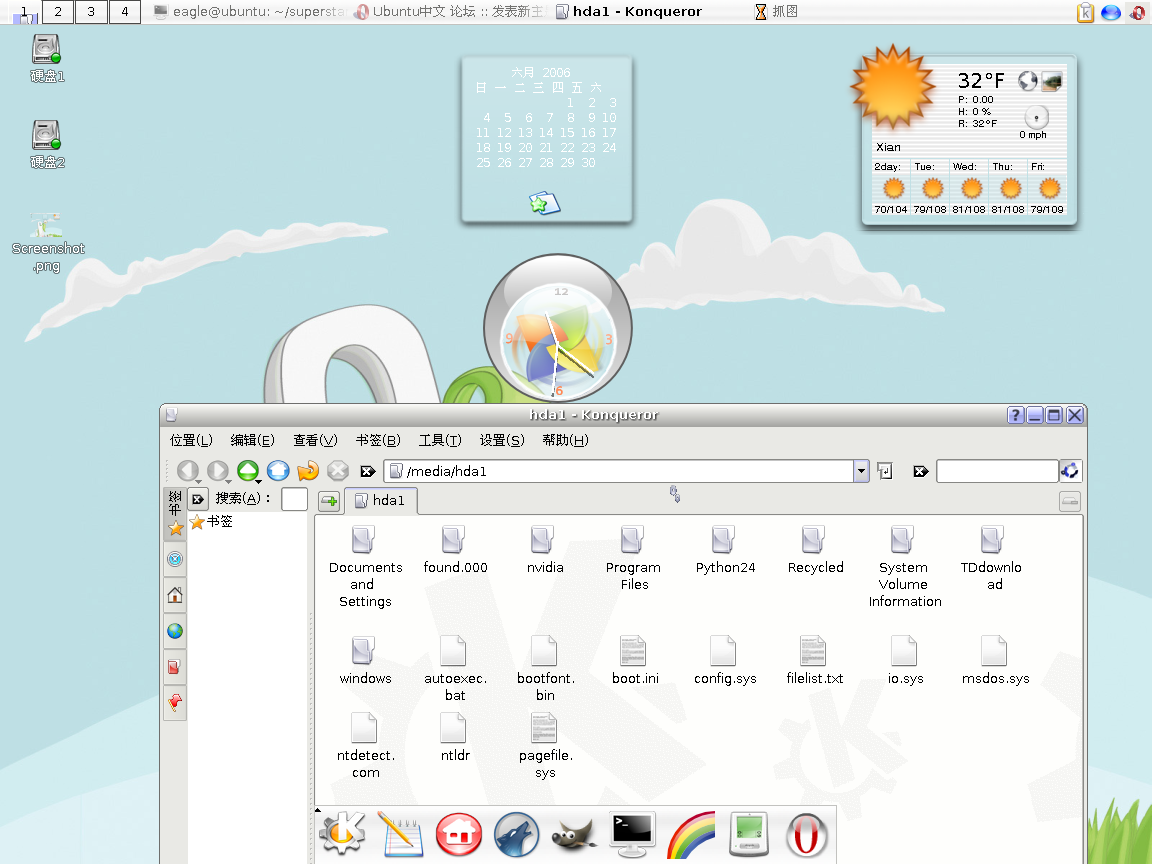Open the 书签(B) menu
The height and width of the screenshot is (864, 1152).
[x=378, y=440]
